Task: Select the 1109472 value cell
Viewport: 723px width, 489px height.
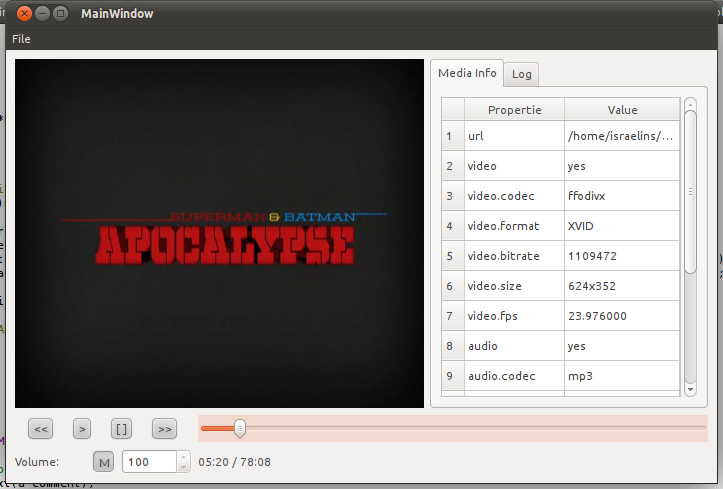Action: pyautogui.click(x=622, y=256)
